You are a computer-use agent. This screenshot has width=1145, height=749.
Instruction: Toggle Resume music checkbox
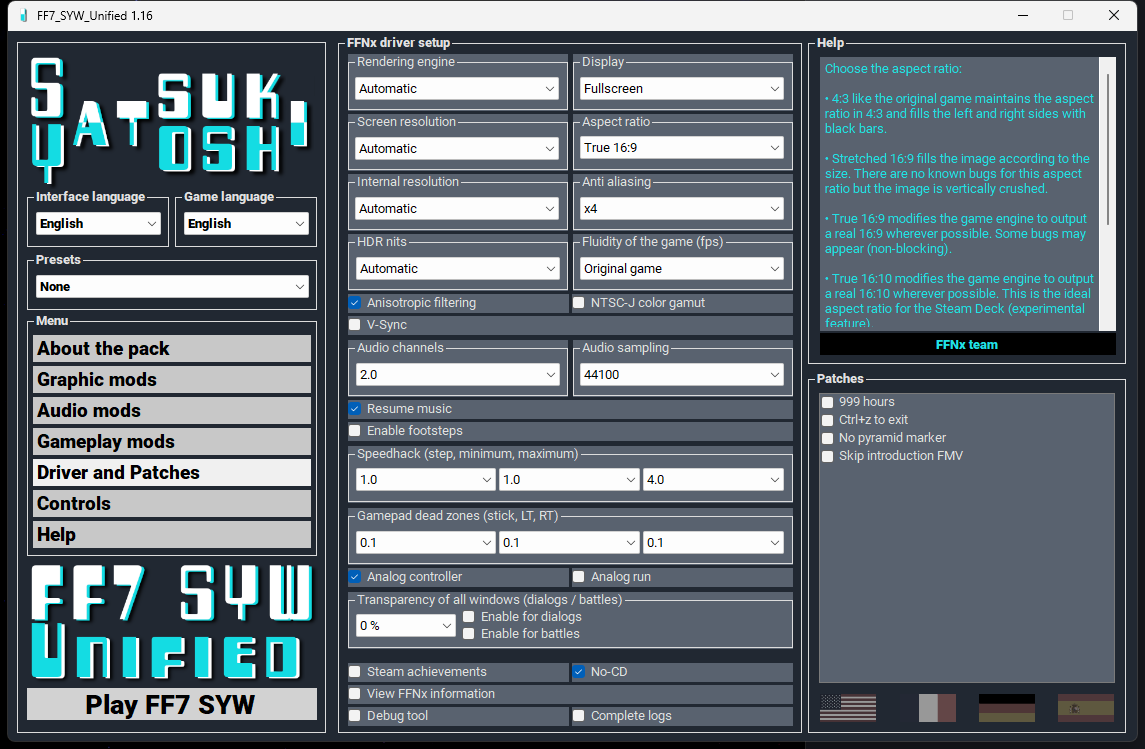355,409
